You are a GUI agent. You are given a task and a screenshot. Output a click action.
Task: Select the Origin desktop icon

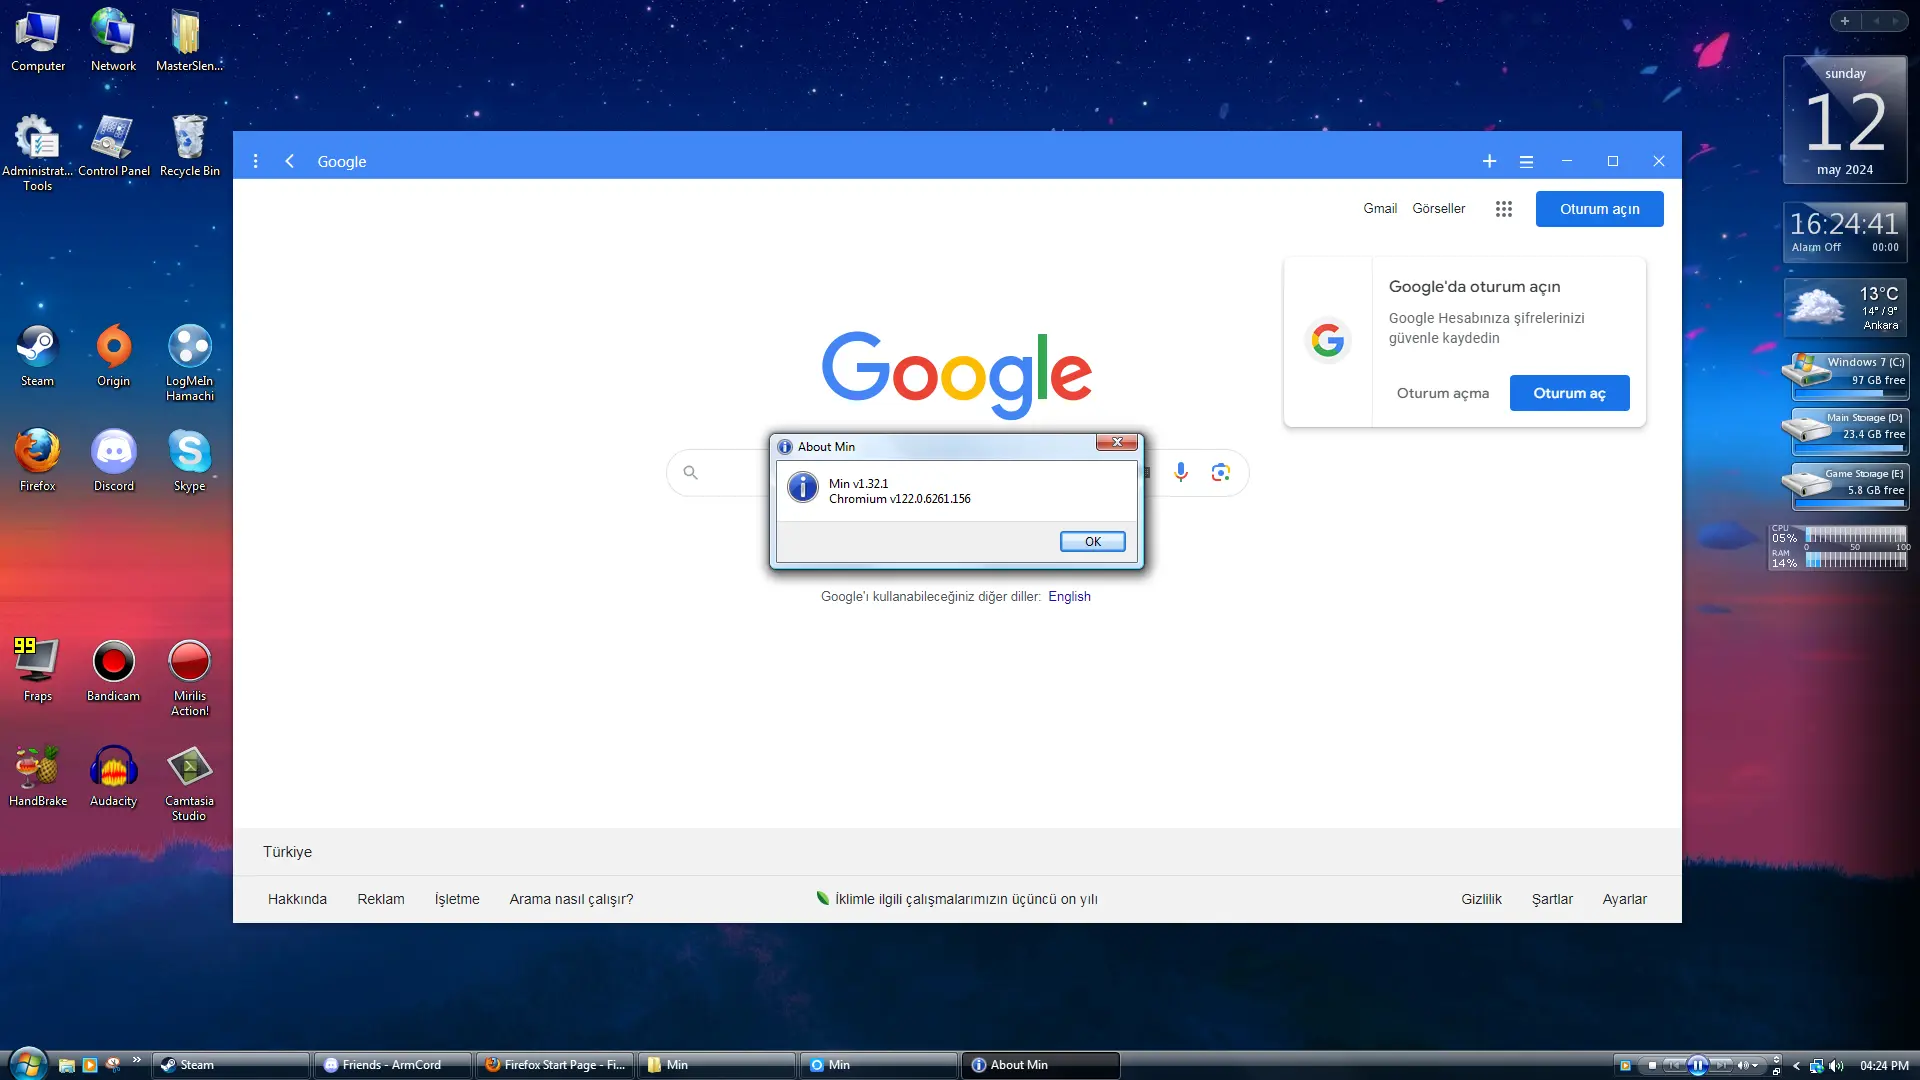113,356
